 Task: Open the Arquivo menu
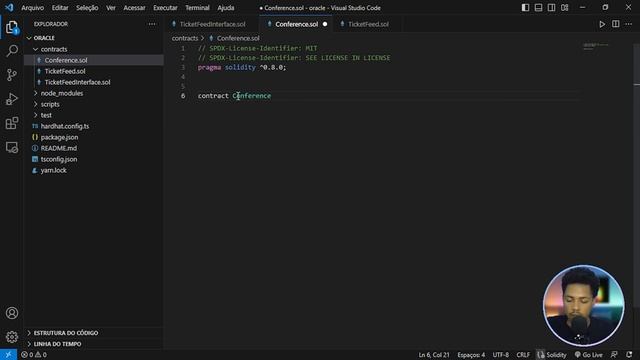click(x=32, y=8)
